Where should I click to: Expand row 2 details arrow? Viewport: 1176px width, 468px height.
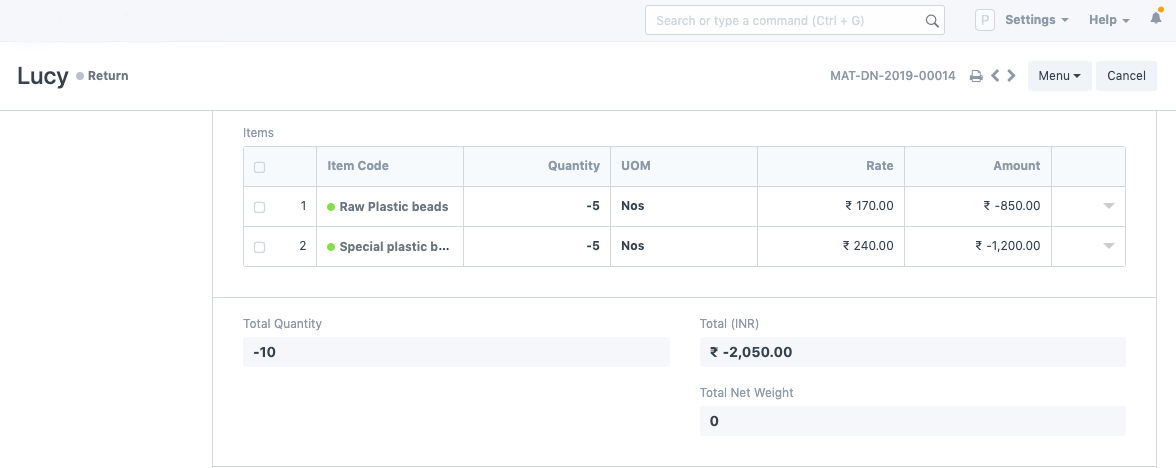[x=1108, y=247]
